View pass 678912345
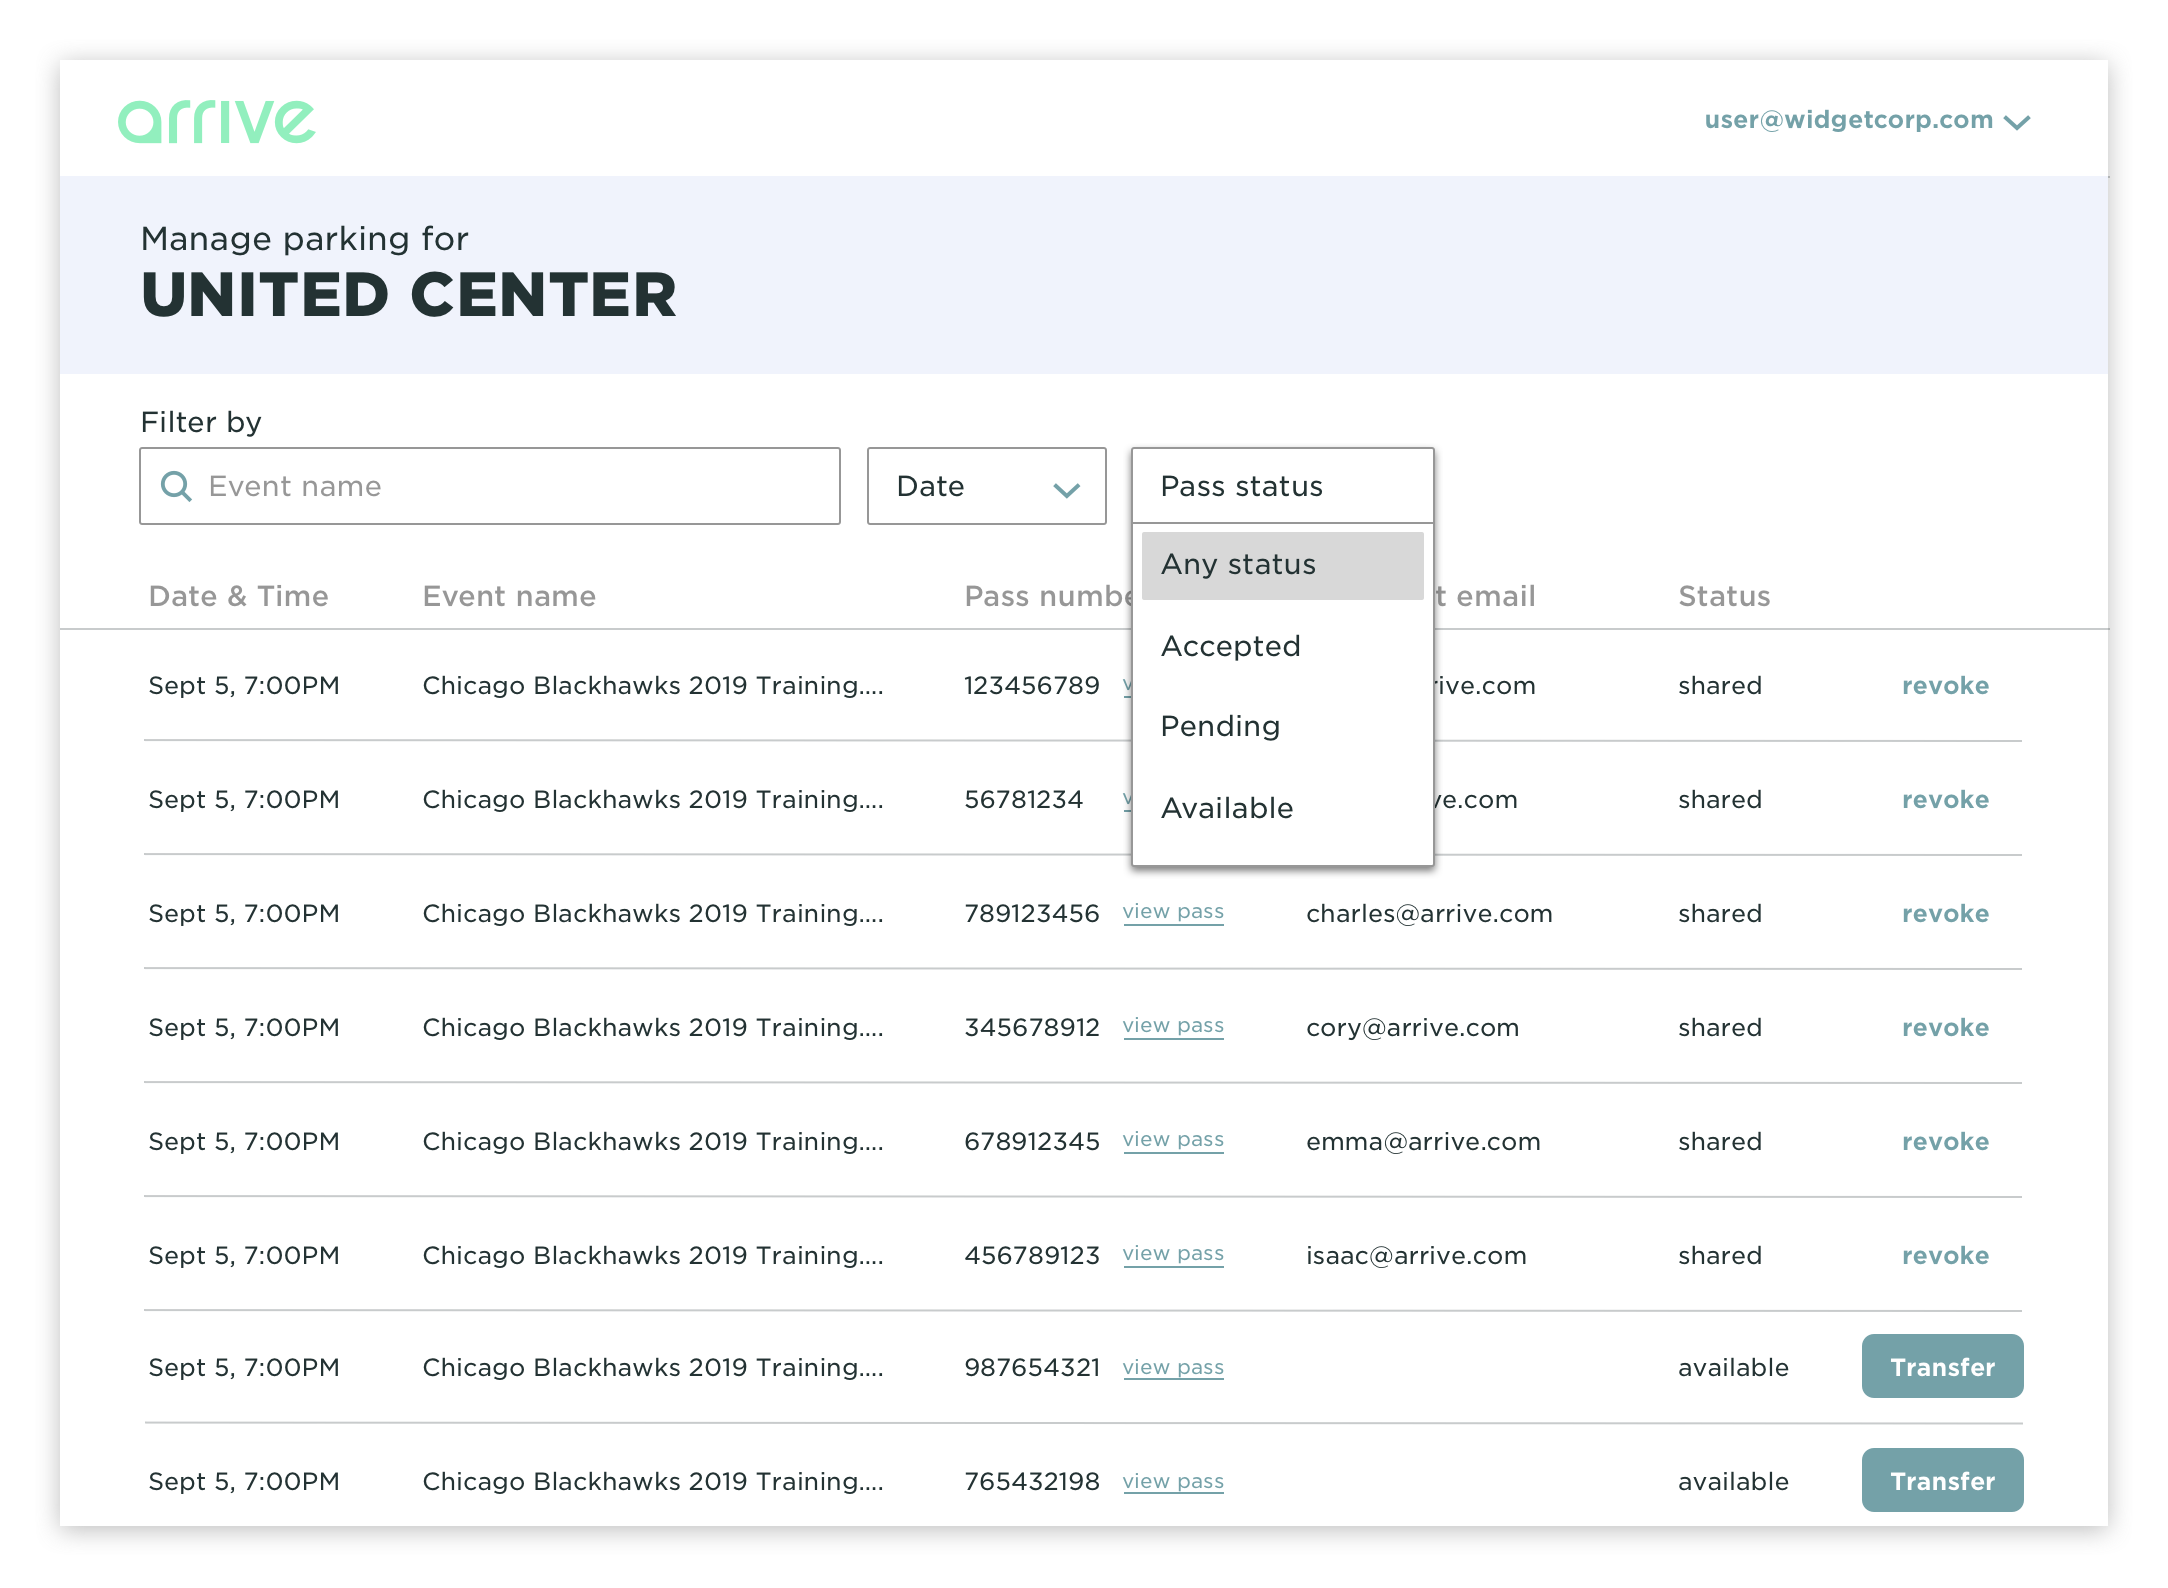The image size is (2168, 1588). [1173, 1140]
